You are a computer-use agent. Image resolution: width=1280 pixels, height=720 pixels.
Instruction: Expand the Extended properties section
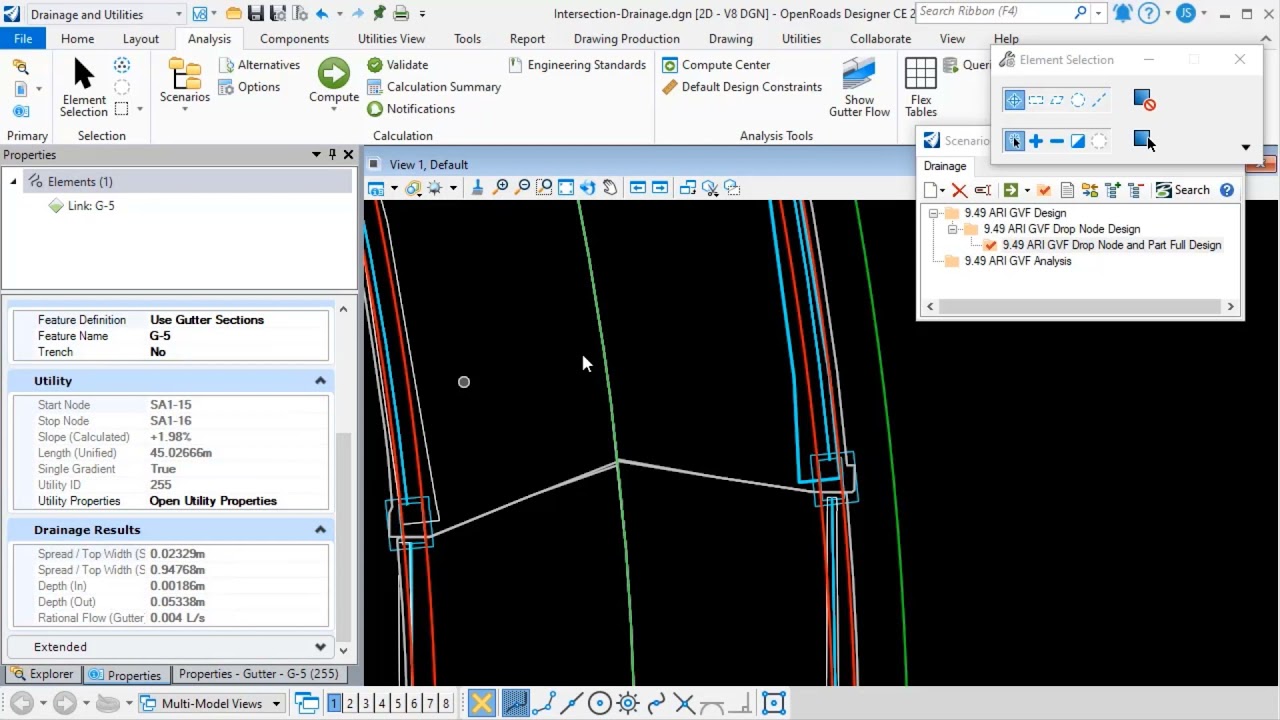pos(320,647)
